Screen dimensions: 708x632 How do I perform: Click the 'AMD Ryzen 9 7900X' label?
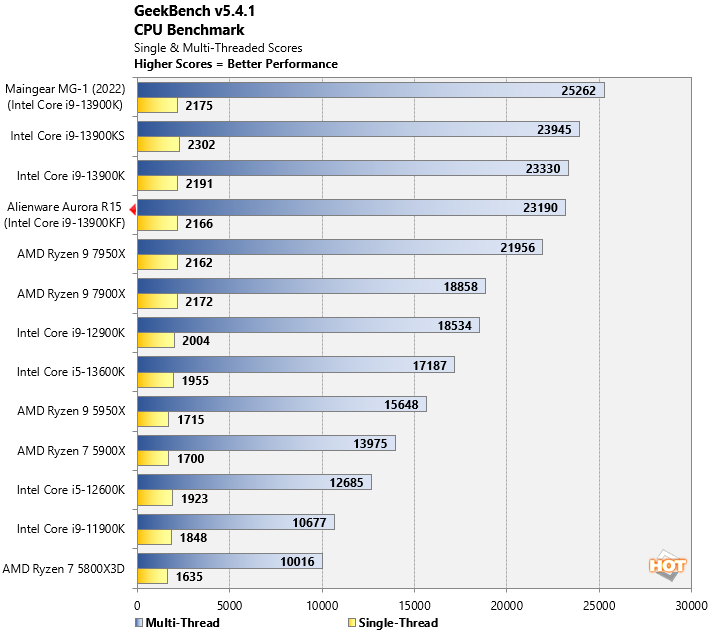pyautogui.click(x=71, y=294)
